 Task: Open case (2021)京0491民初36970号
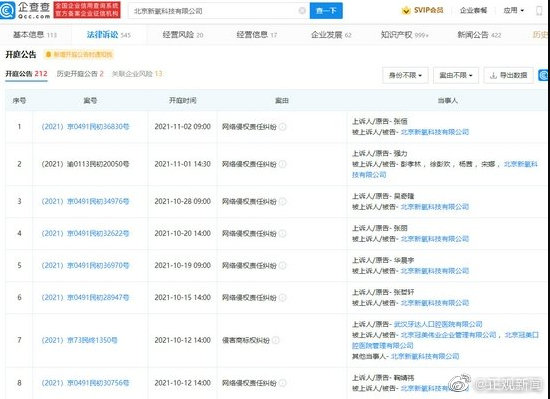pos(85,265)
